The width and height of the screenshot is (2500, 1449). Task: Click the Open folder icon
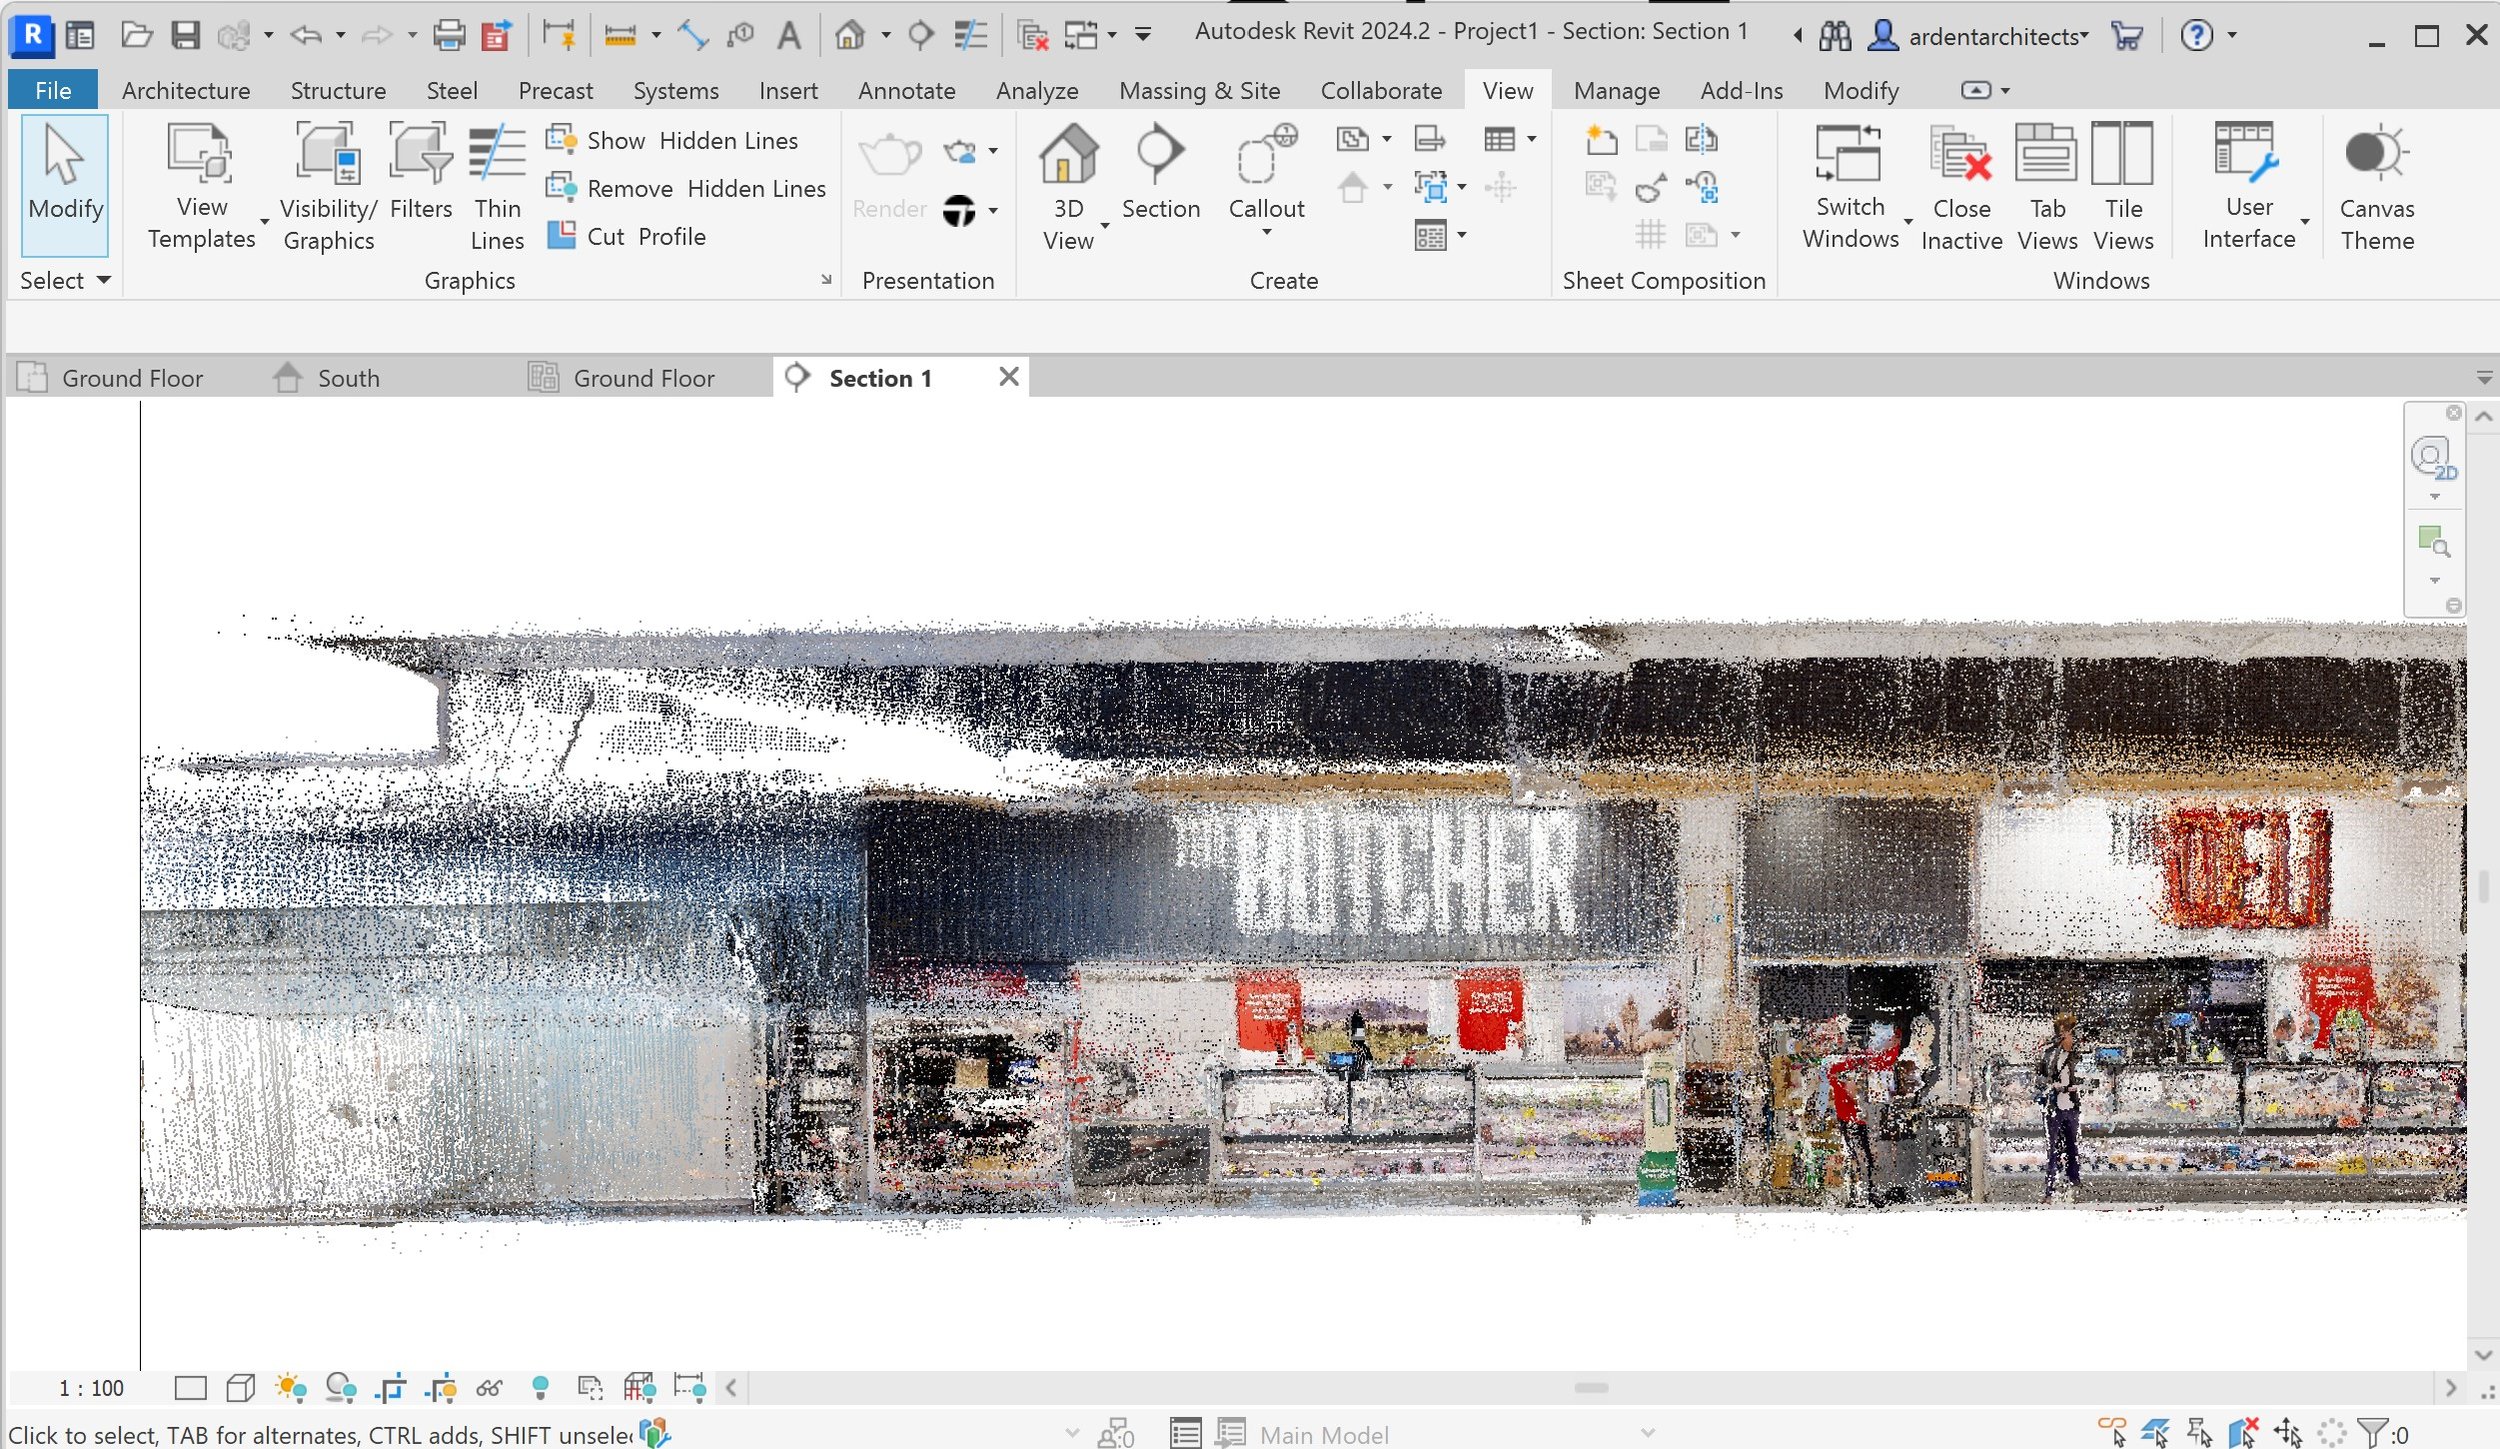(x=136, y=35)
